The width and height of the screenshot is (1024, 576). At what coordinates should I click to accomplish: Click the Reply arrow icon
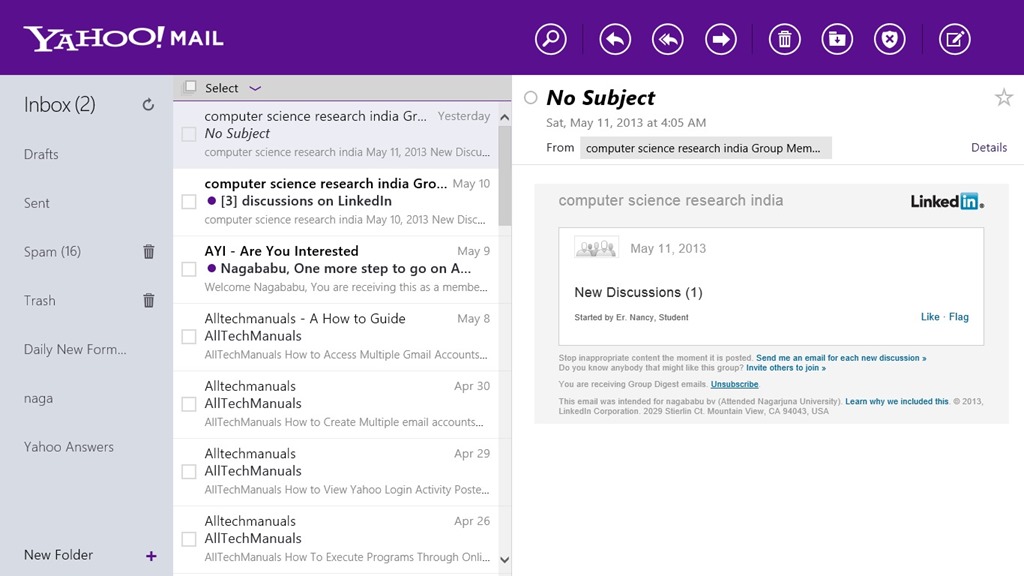(615, 39)
